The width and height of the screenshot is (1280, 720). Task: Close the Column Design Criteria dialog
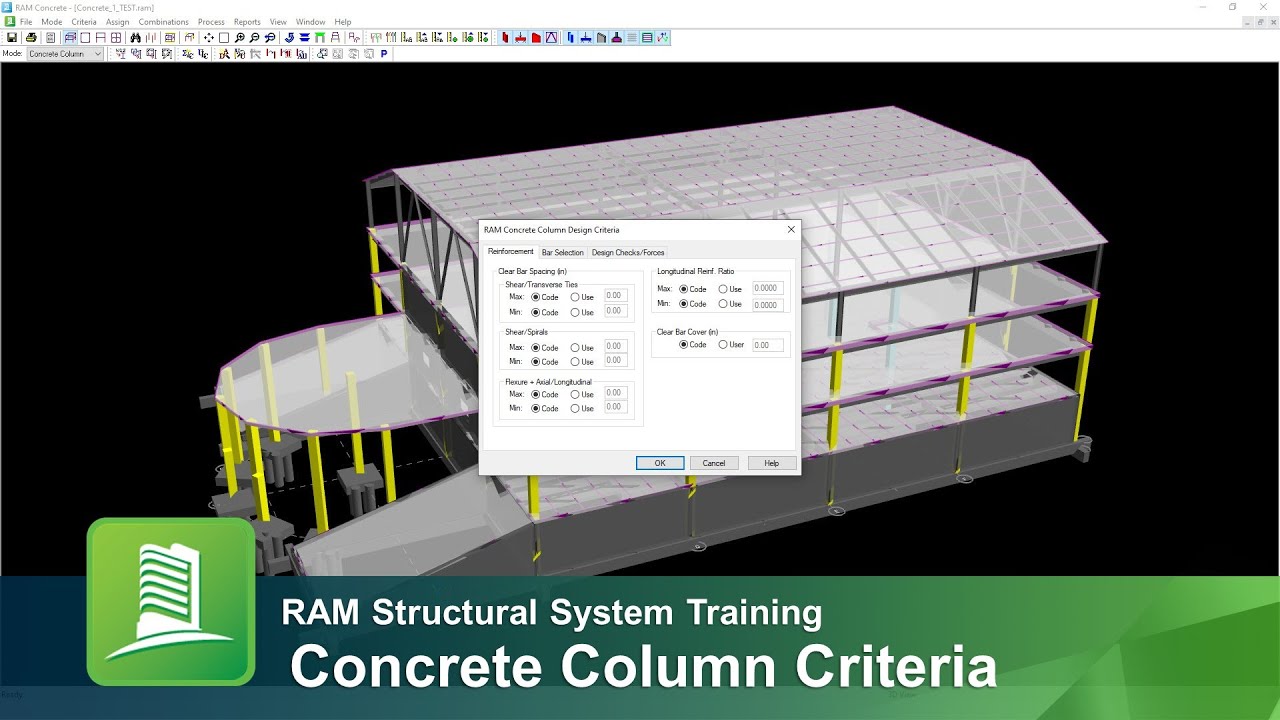791,230
